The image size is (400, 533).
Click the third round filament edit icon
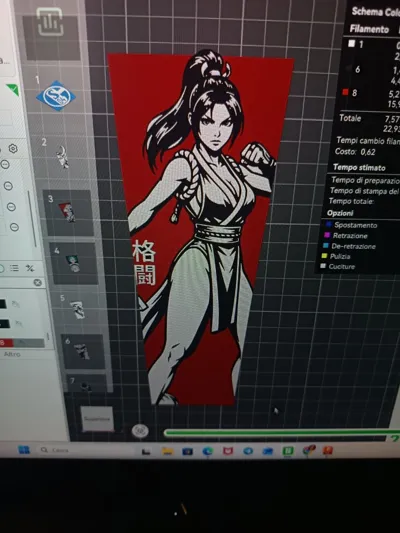pos(11,207)
